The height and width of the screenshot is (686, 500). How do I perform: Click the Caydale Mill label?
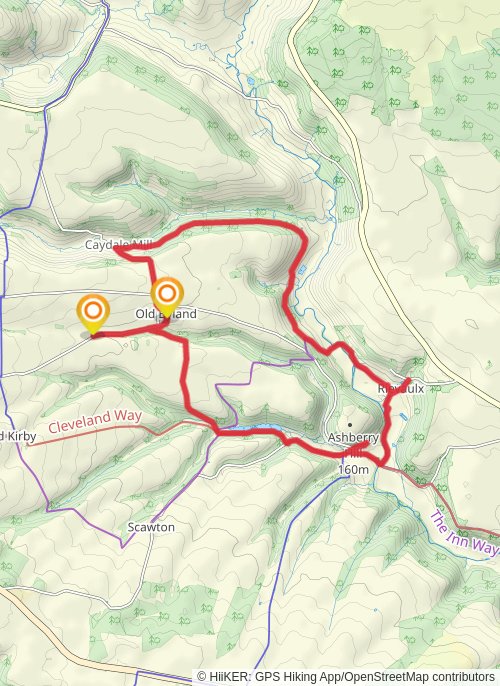(x=118, y=245)
